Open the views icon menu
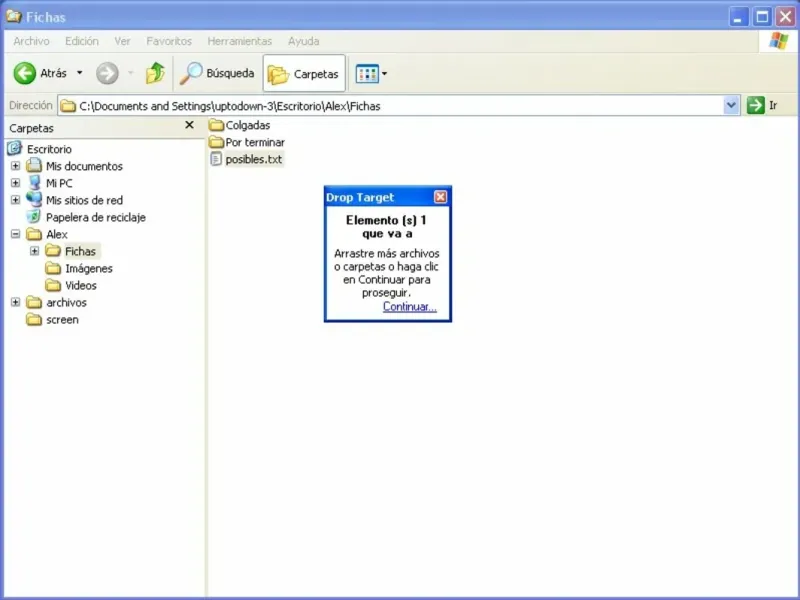800x600 pixels. (x=371, y=74)
